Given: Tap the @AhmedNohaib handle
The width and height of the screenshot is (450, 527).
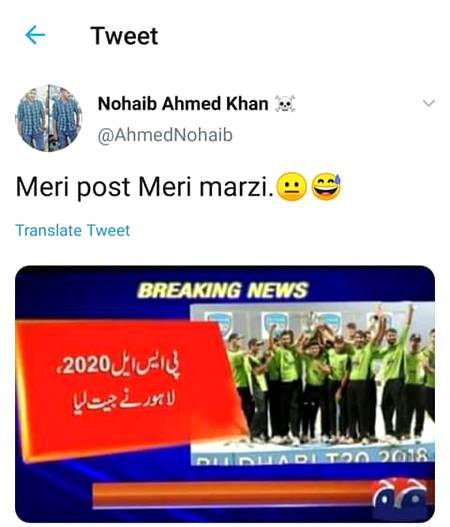Looking at the screenshot, I should (x=165, y=135).
